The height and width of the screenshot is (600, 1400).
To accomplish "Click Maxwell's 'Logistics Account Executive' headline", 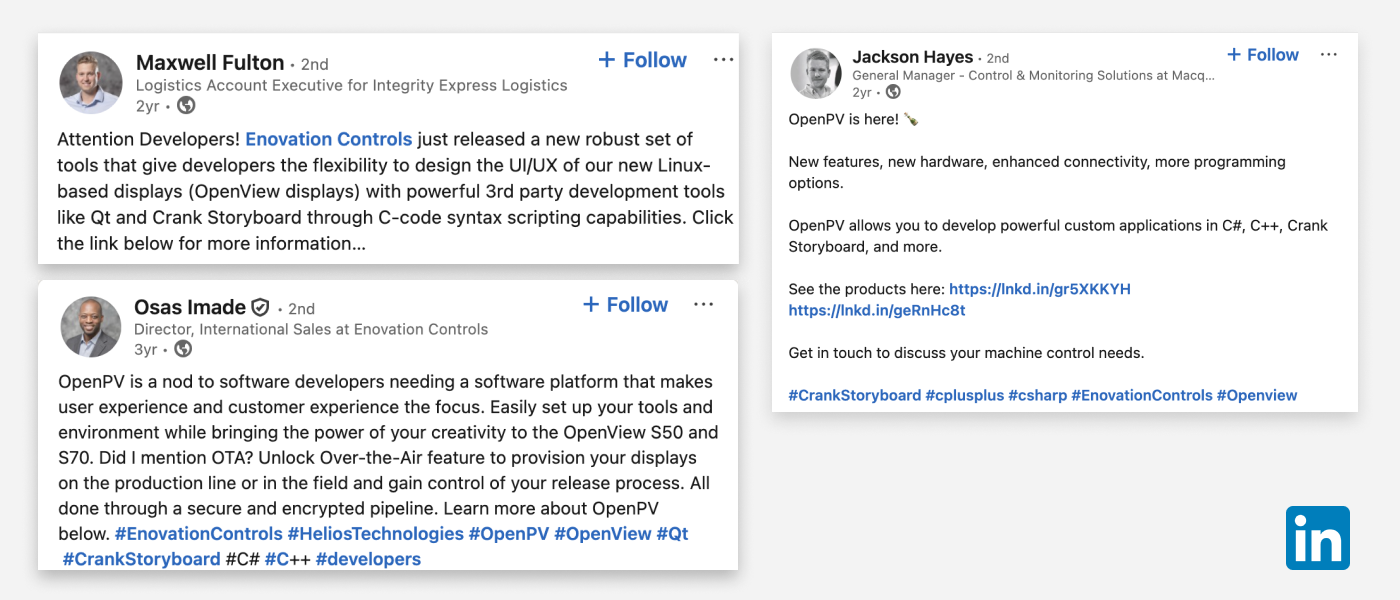I will click(x=352, y=86).
